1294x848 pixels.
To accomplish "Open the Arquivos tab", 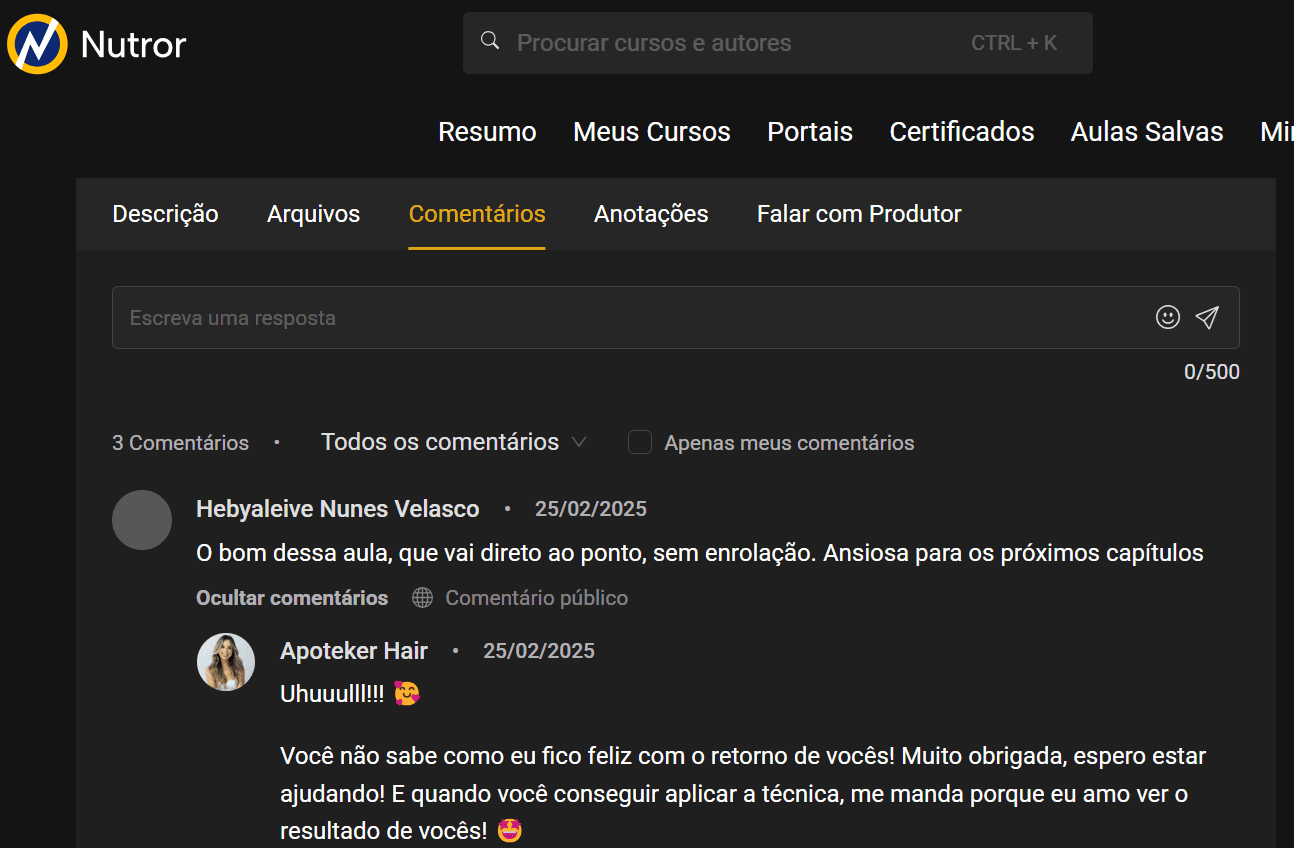I will click(x=313, y=214).
